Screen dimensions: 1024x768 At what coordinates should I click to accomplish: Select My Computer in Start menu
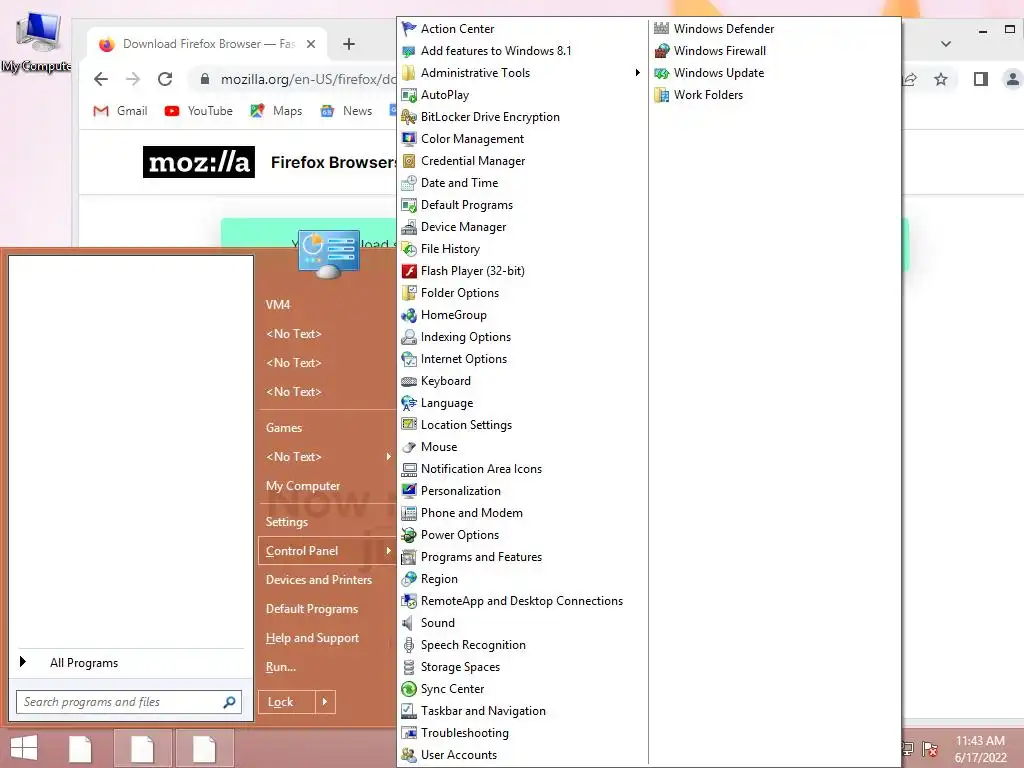(x=303, y=486)
